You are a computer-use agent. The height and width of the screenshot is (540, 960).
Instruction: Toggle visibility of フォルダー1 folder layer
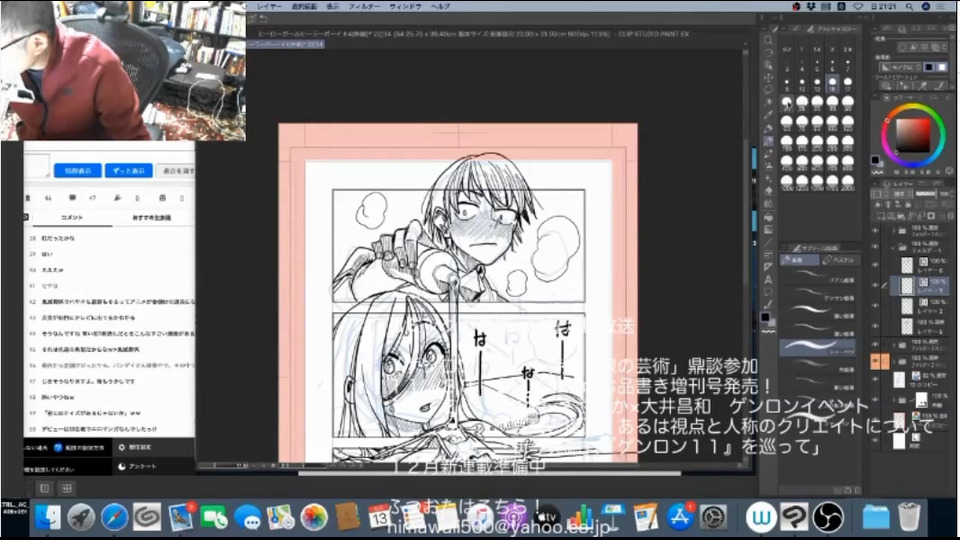[876, 247]
